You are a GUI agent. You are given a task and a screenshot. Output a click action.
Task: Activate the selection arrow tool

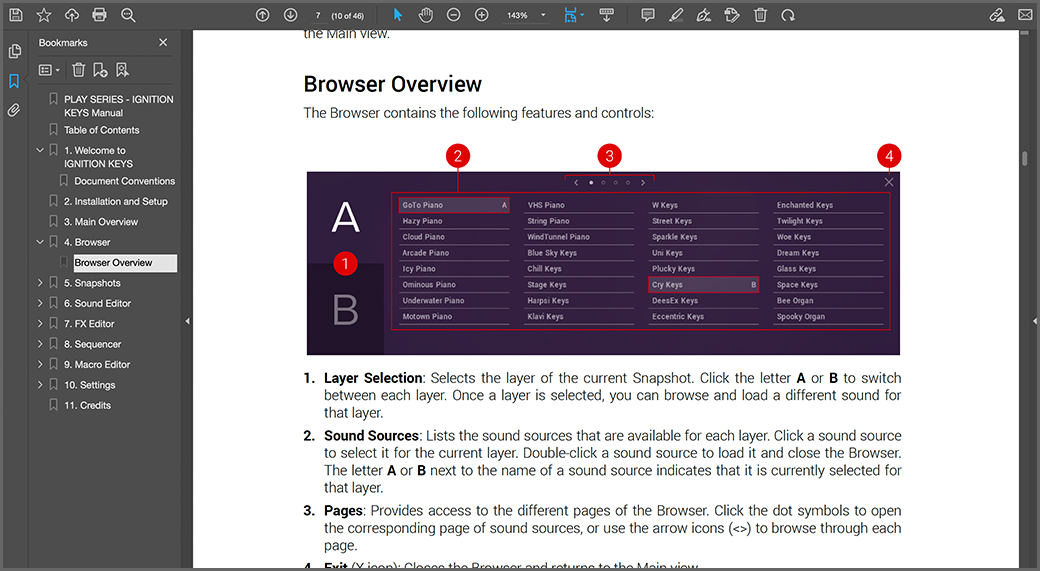tap(398, 15)
